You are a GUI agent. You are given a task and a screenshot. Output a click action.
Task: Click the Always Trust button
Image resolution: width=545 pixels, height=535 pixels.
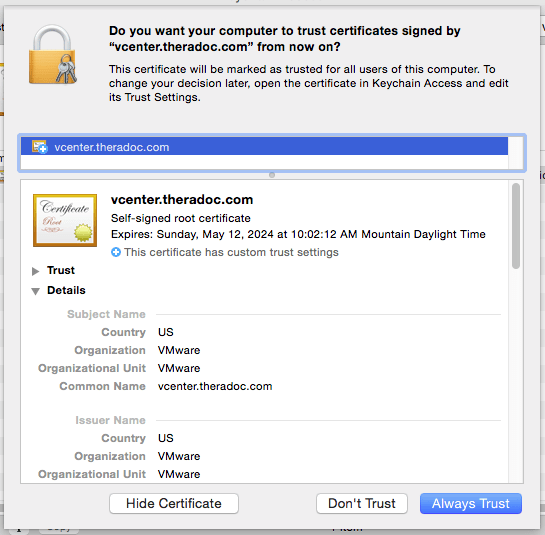click(x=471, y=503)
